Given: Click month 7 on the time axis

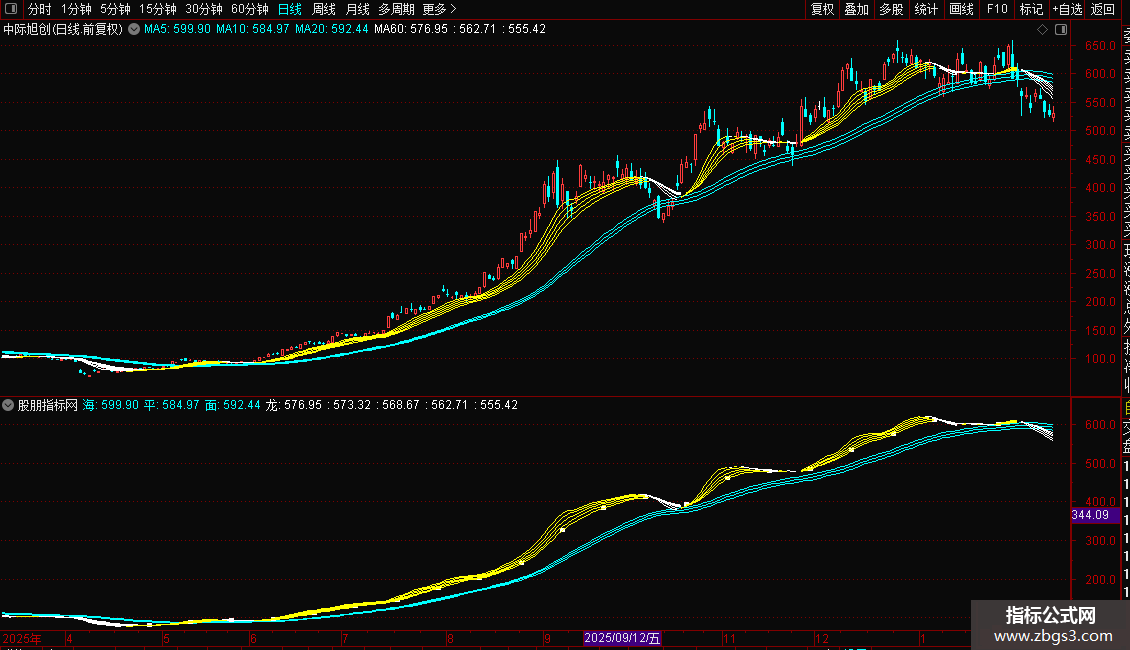Looking at the screenshot, I should 345,638.
